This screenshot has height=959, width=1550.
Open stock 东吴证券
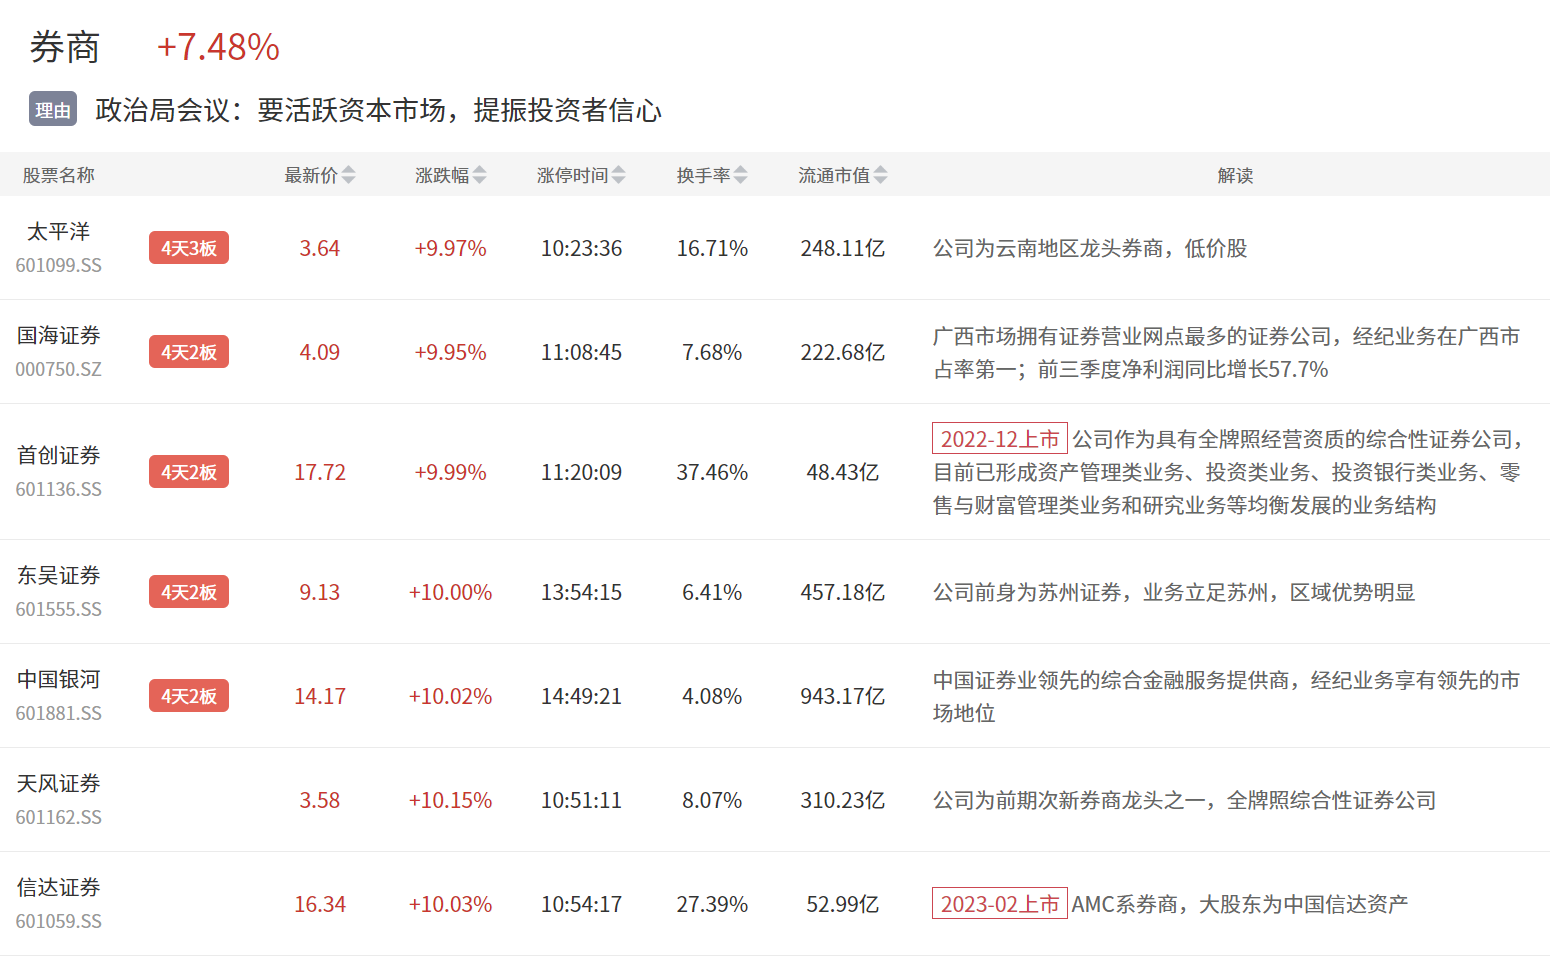coord(58,576)
